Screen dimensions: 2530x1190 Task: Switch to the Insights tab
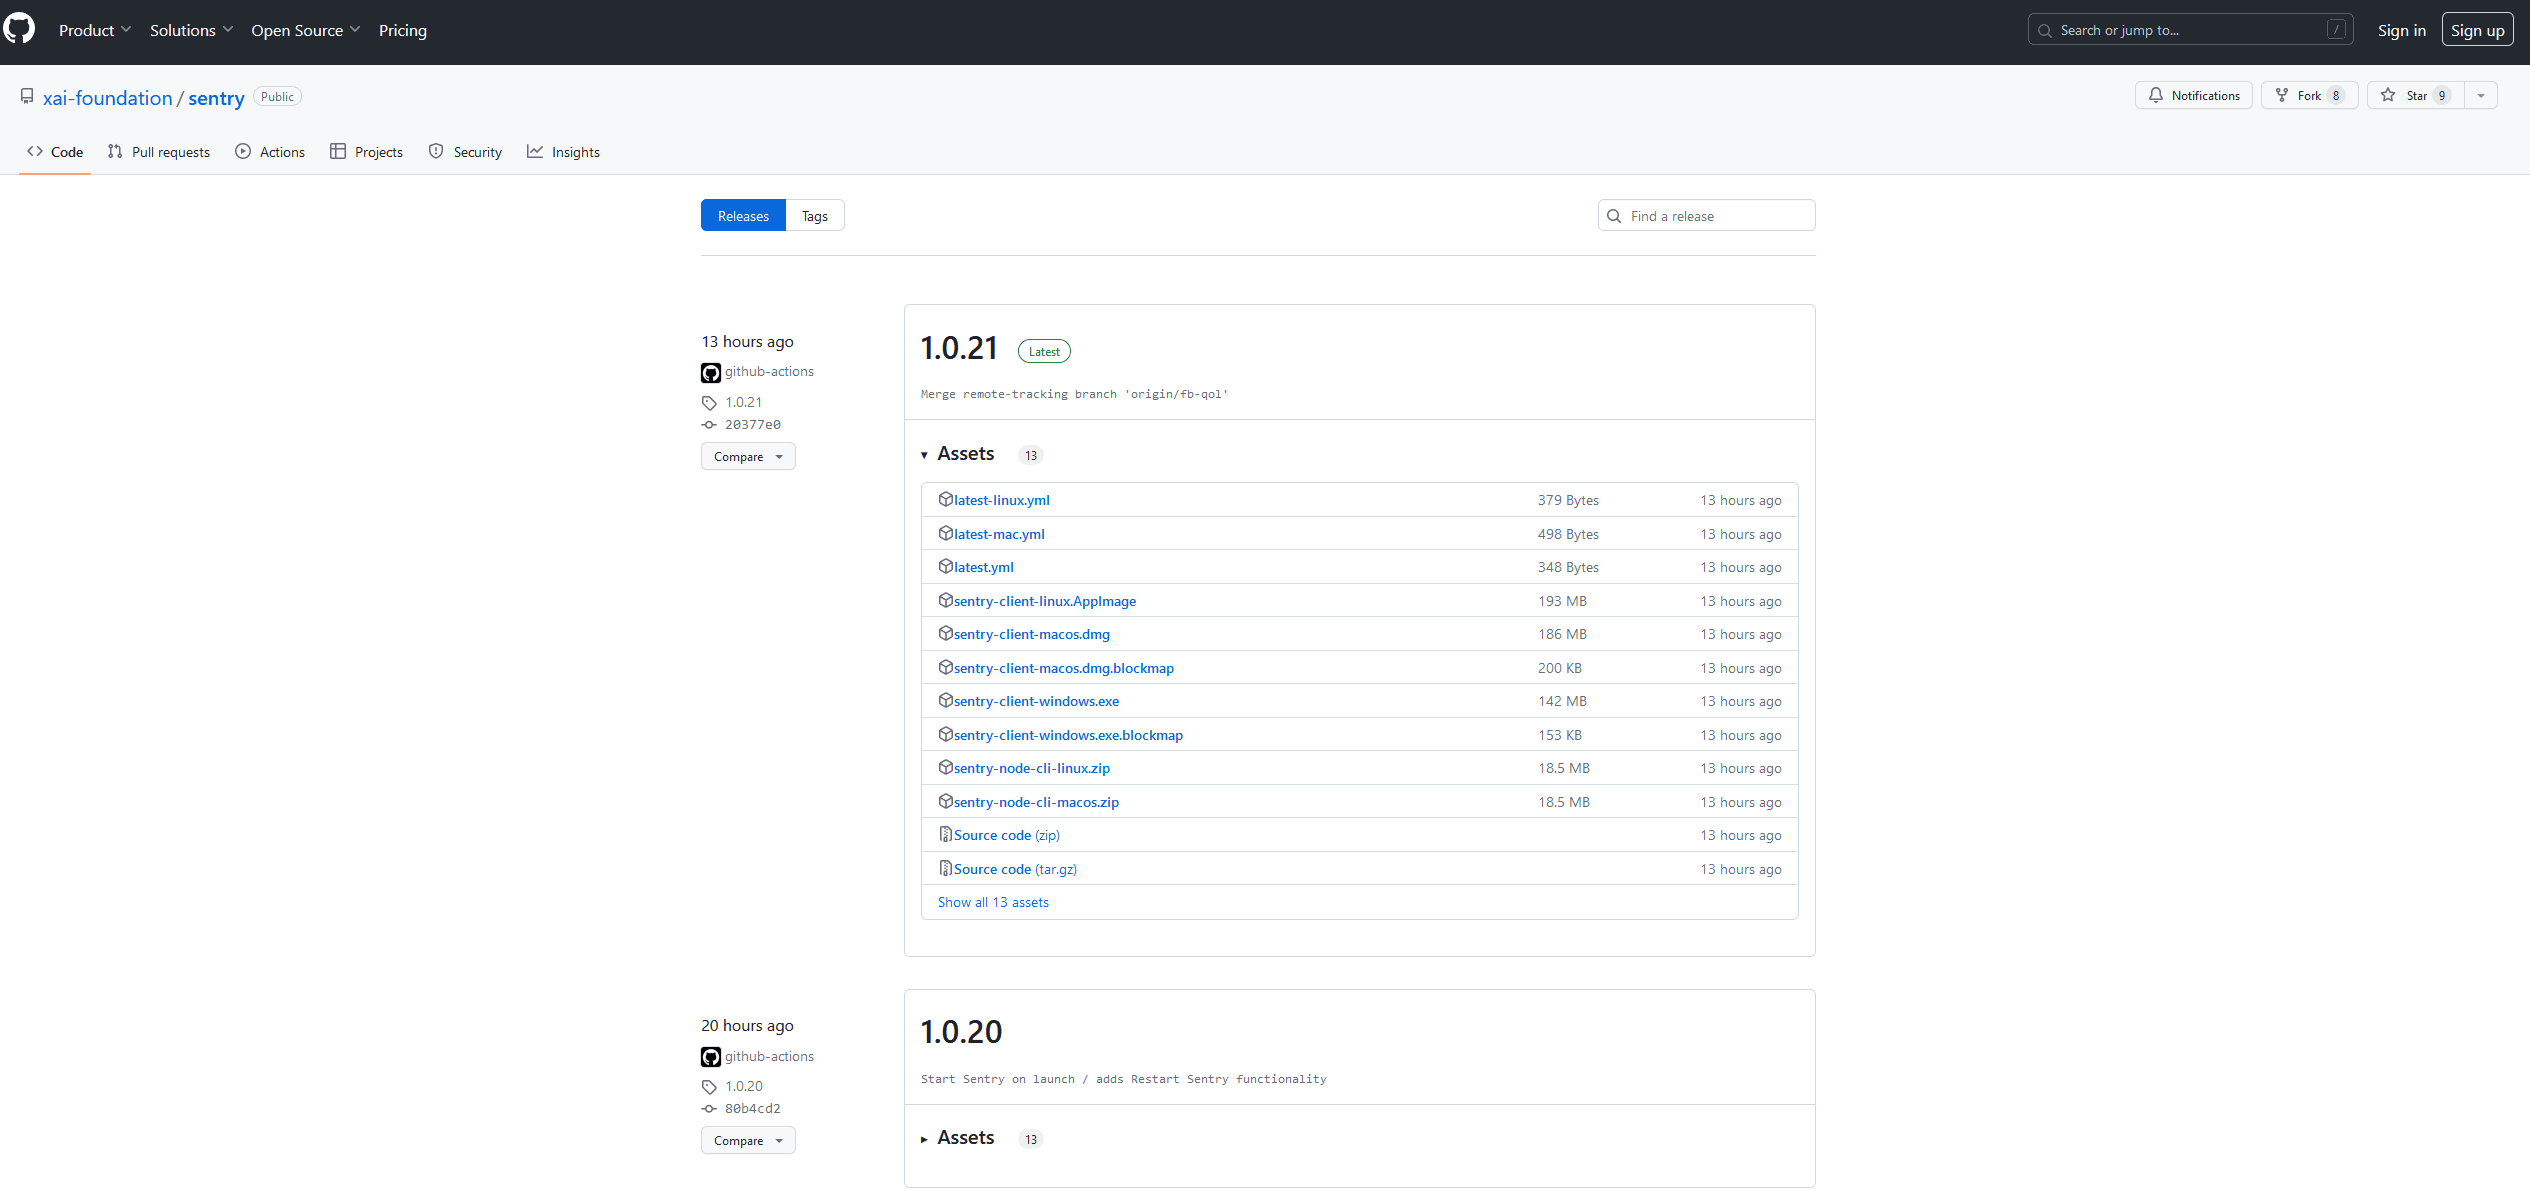tap(563, 152)
